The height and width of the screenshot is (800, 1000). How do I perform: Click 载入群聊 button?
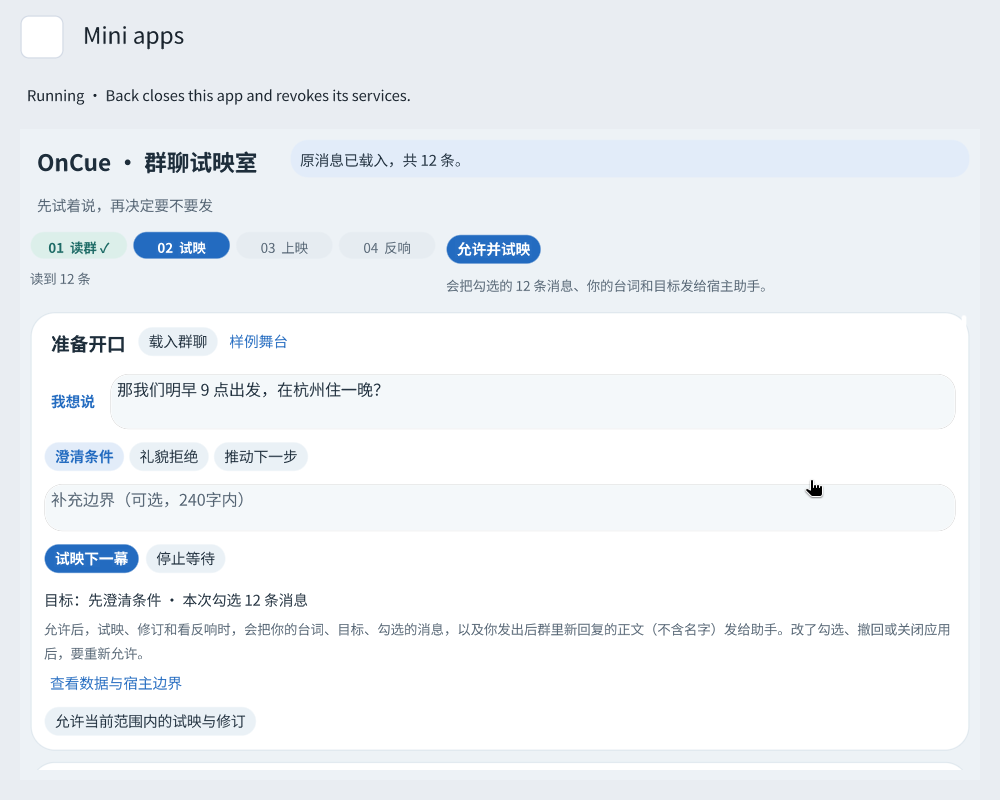(x=178, y=342)
